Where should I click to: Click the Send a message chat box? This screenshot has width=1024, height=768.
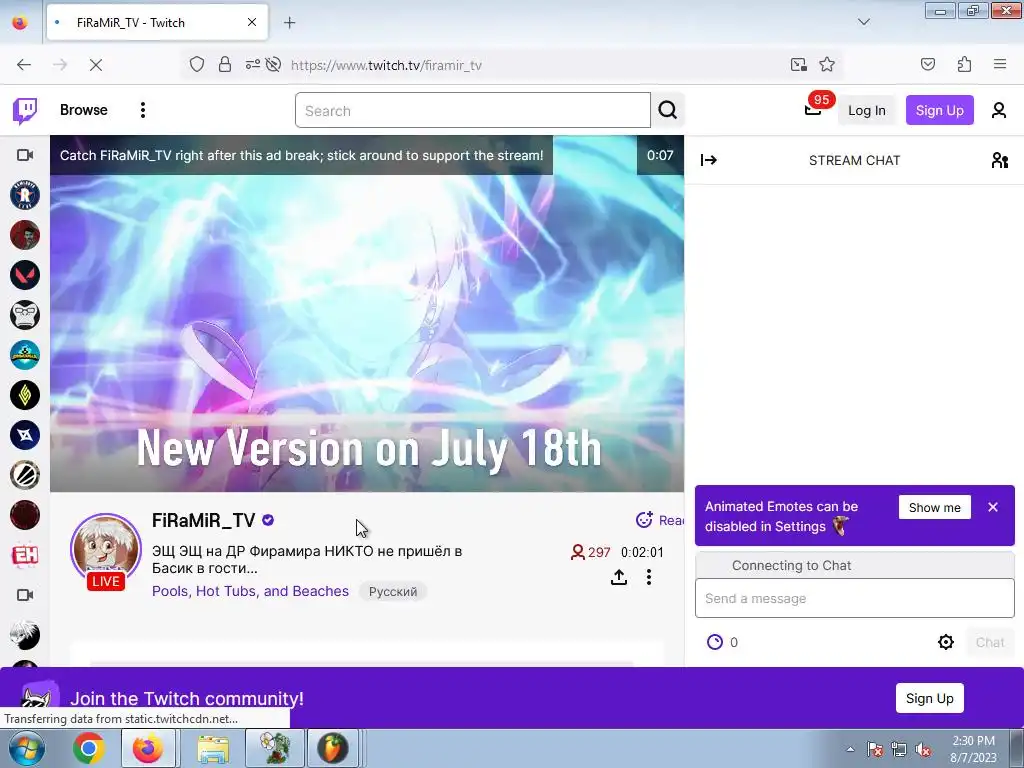click(854, 598)
